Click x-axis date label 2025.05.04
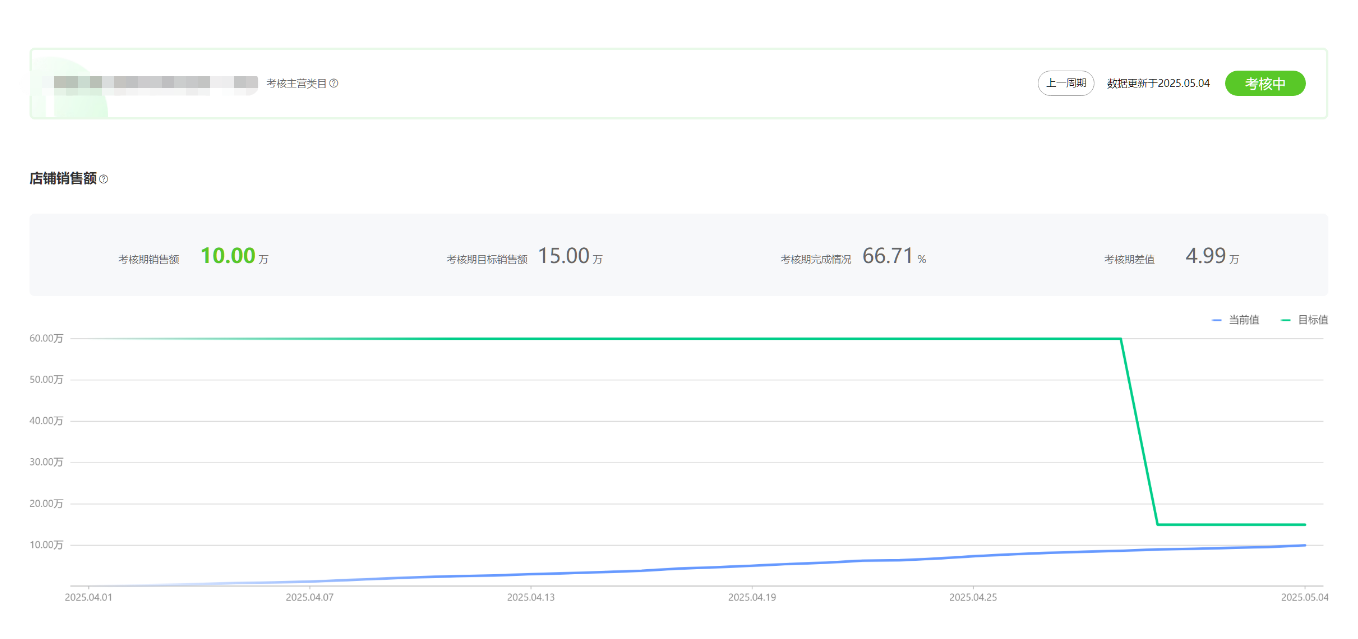The height and width of the screenshot is (639, 1358). pyautogui.click(x=1305, y=598)
